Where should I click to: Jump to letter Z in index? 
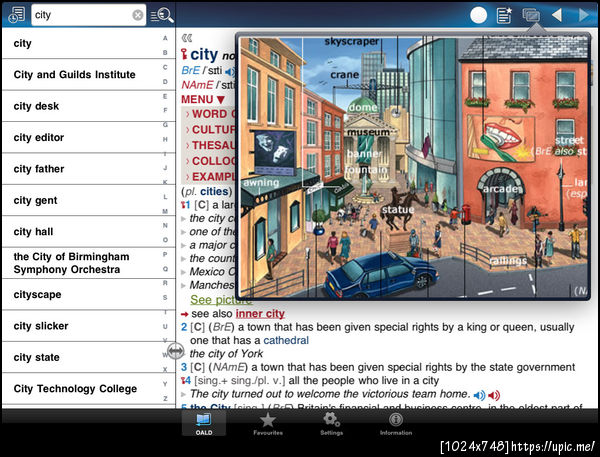click(x=165, y=398)
